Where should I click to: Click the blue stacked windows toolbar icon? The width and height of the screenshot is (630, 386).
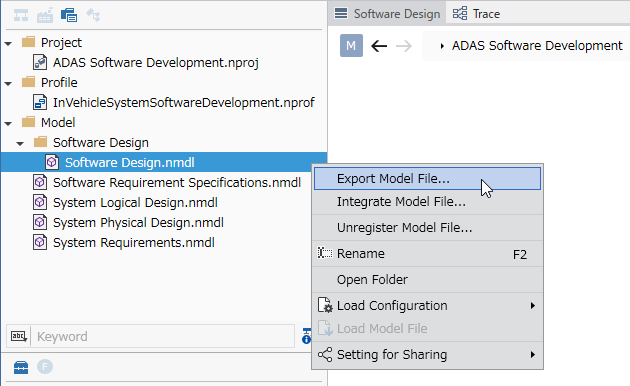[69, 15]
